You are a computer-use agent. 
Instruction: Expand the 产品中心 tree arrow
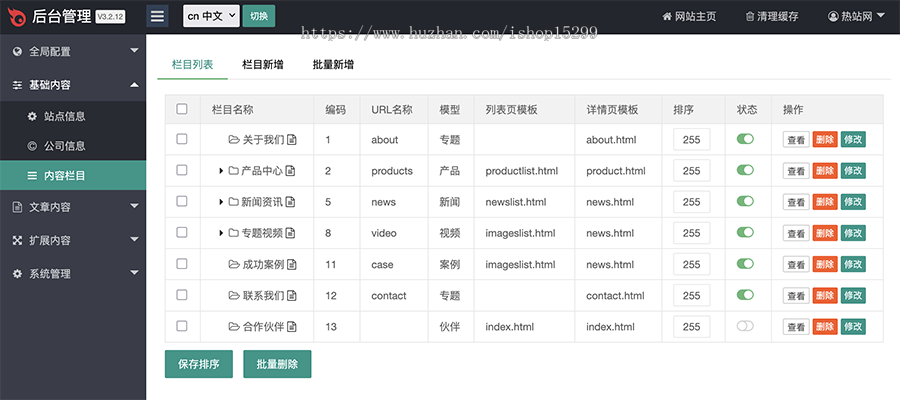click(221, 171)
